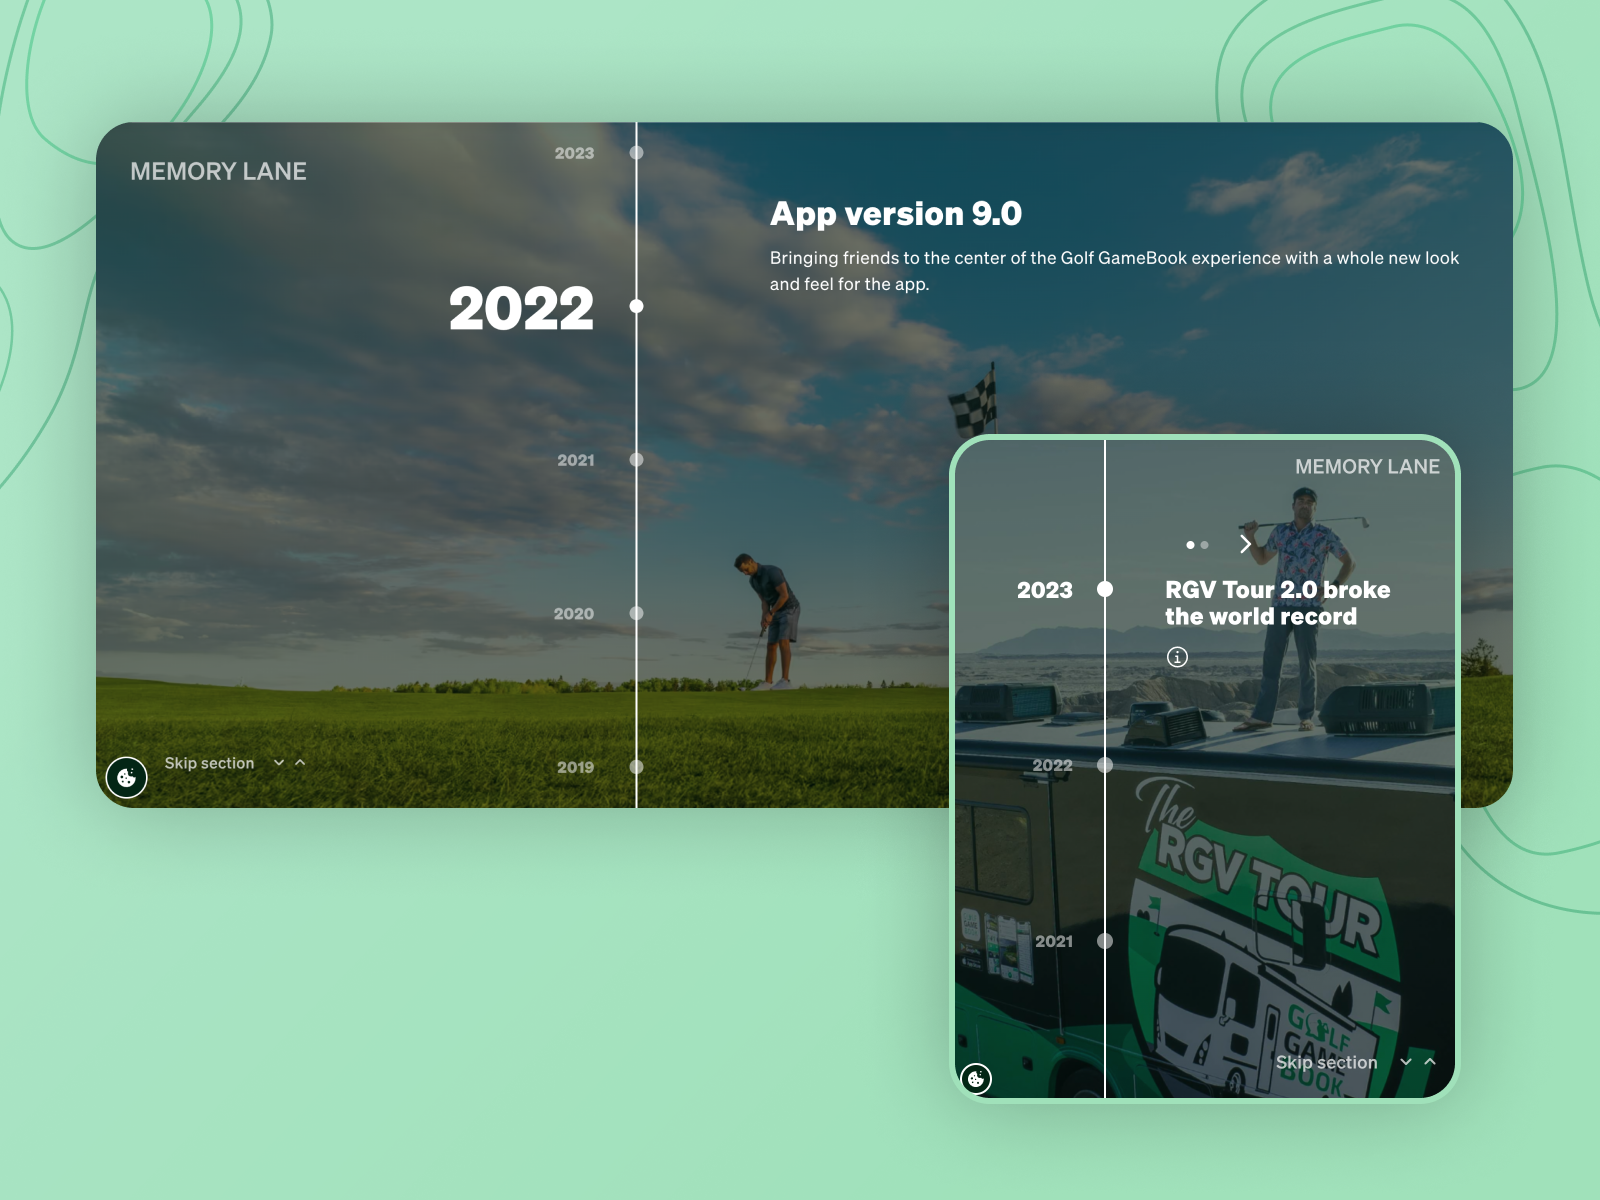Screen dimensions: 1600x1200
Task: Open cookie settings icon in mobile view
Action: tap(976, 1079)
